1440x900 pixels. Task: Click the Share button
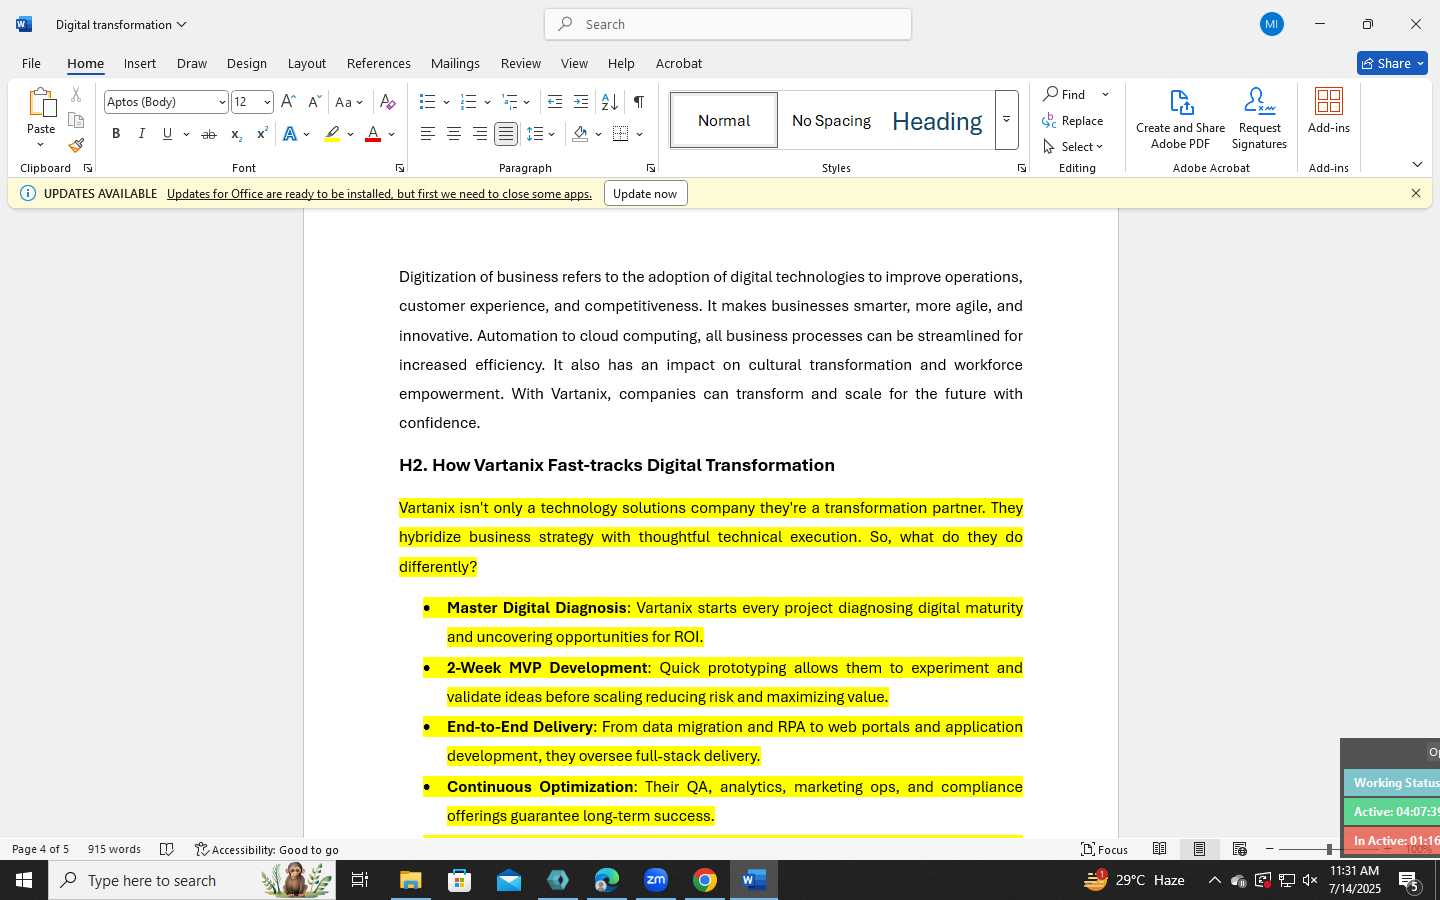tap(1392, 63)
